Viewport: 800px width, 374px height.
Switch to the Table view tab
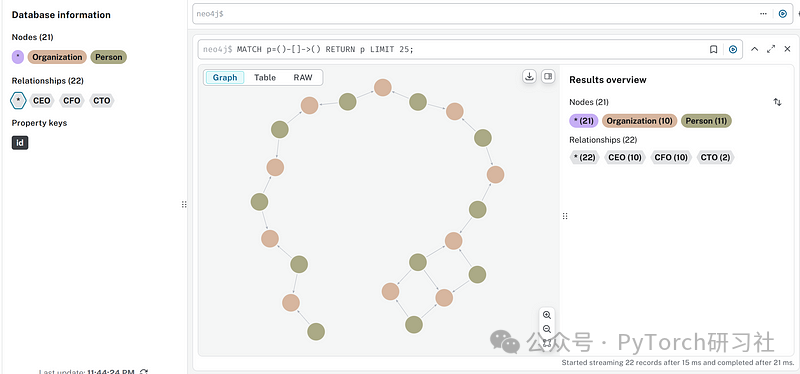pyautogui.click(x=265, y=78)
